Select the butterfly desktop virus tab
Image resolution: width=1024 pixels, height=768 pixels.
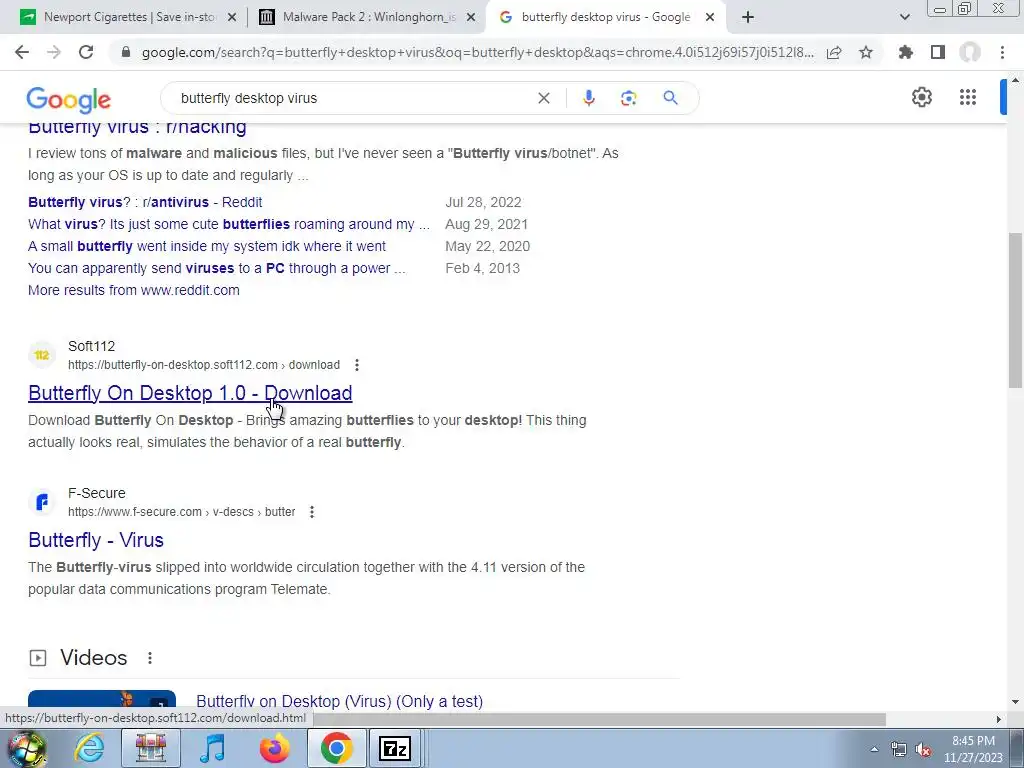pos(605,17)
